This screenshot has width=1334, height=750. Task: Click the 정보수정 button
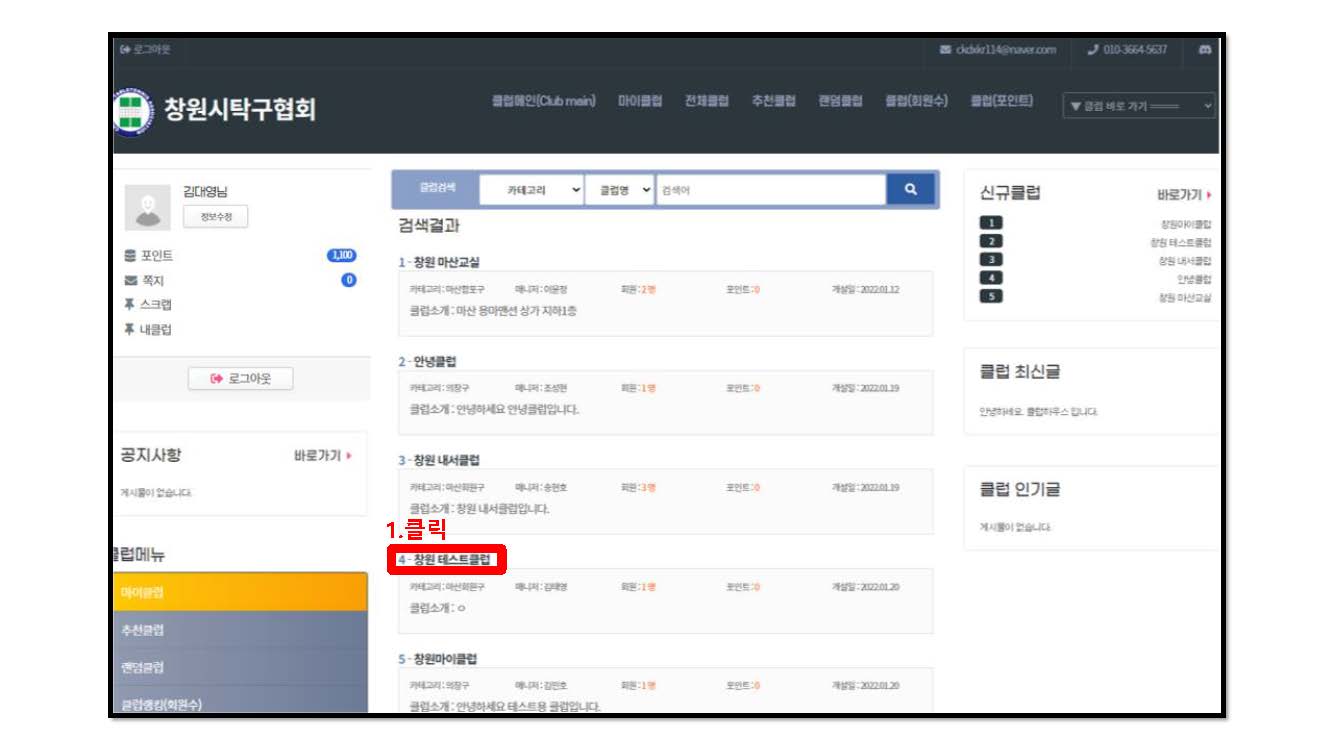[x=216, y=216]
